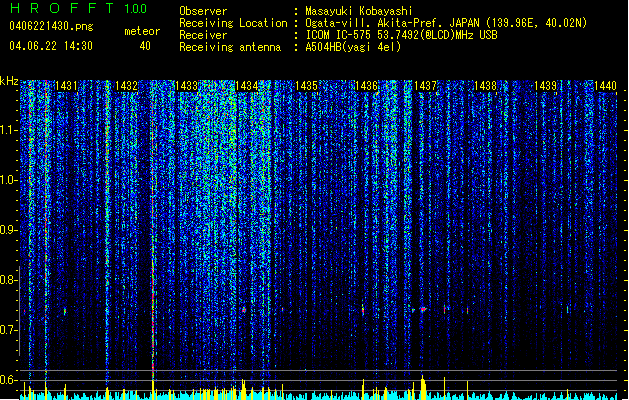629x400 pixels.
Task: Click the 0.7 kHz axis tick label
Action: coord(9,330)
